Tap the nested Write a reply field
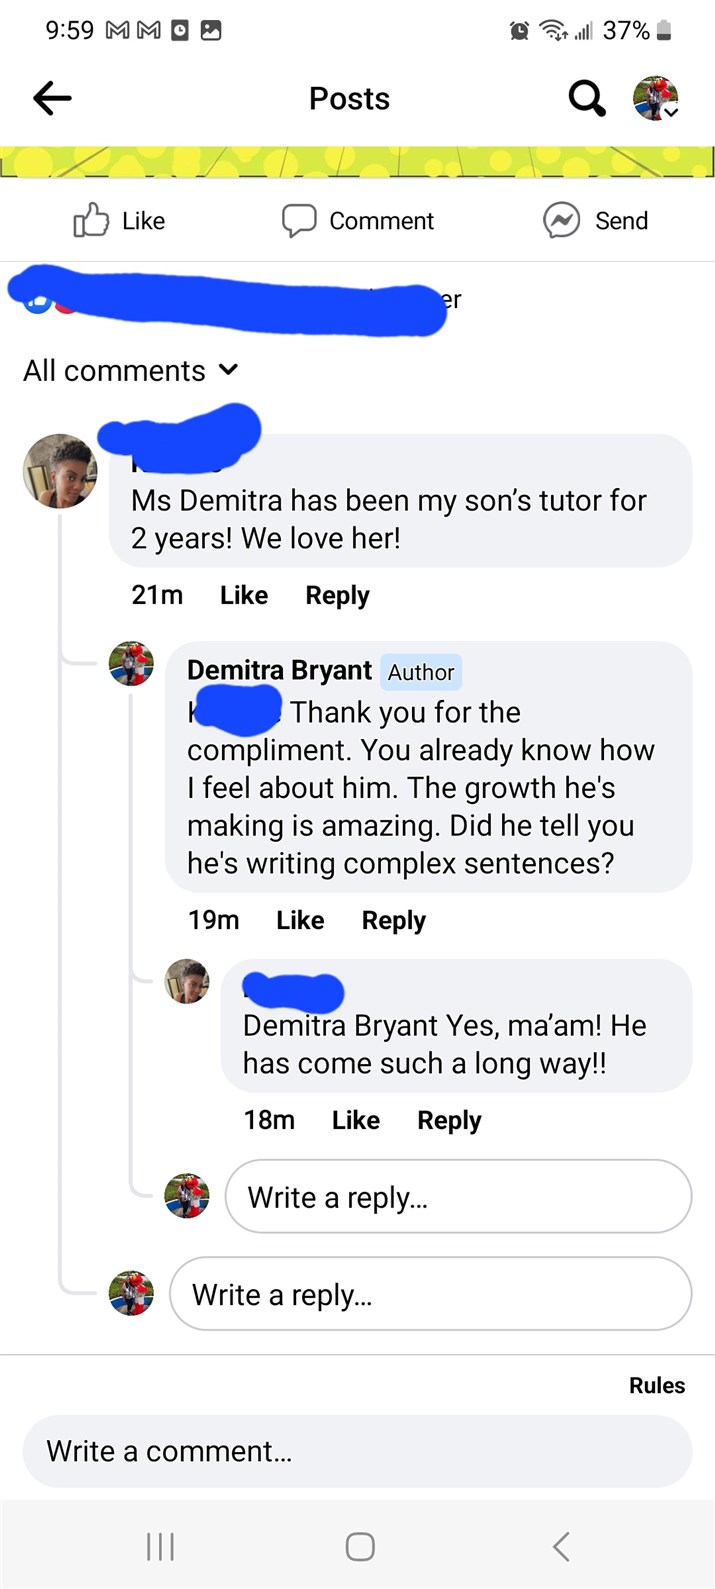The image size is (715, 1589). [458, 1197]
